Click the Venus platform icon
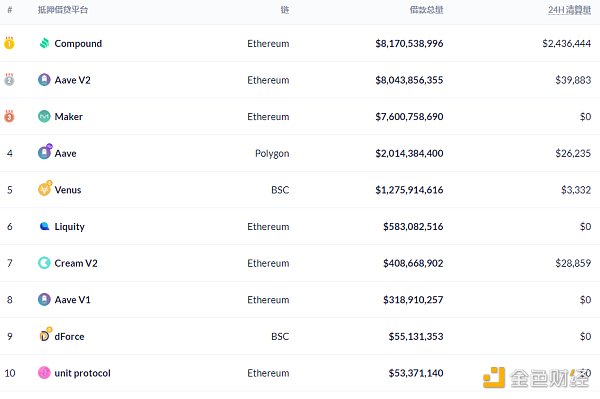Viewport: 600px width, 399px height. (x=45, y=188)
